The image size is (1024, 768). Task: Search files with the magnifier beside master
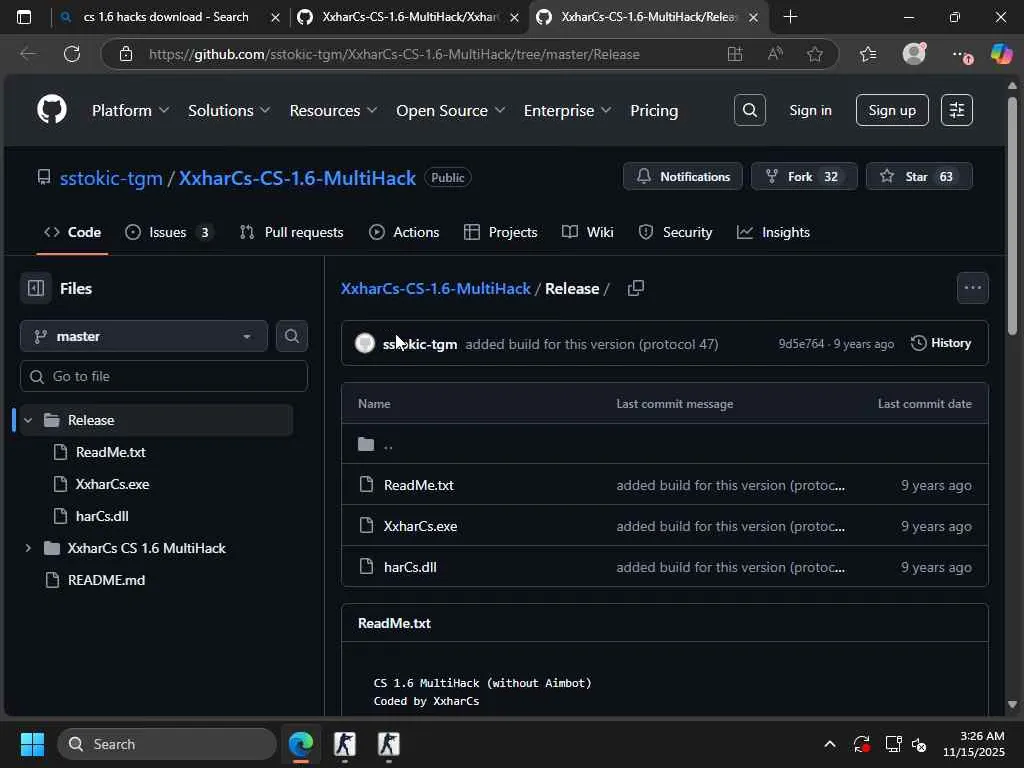pos(292,336)
